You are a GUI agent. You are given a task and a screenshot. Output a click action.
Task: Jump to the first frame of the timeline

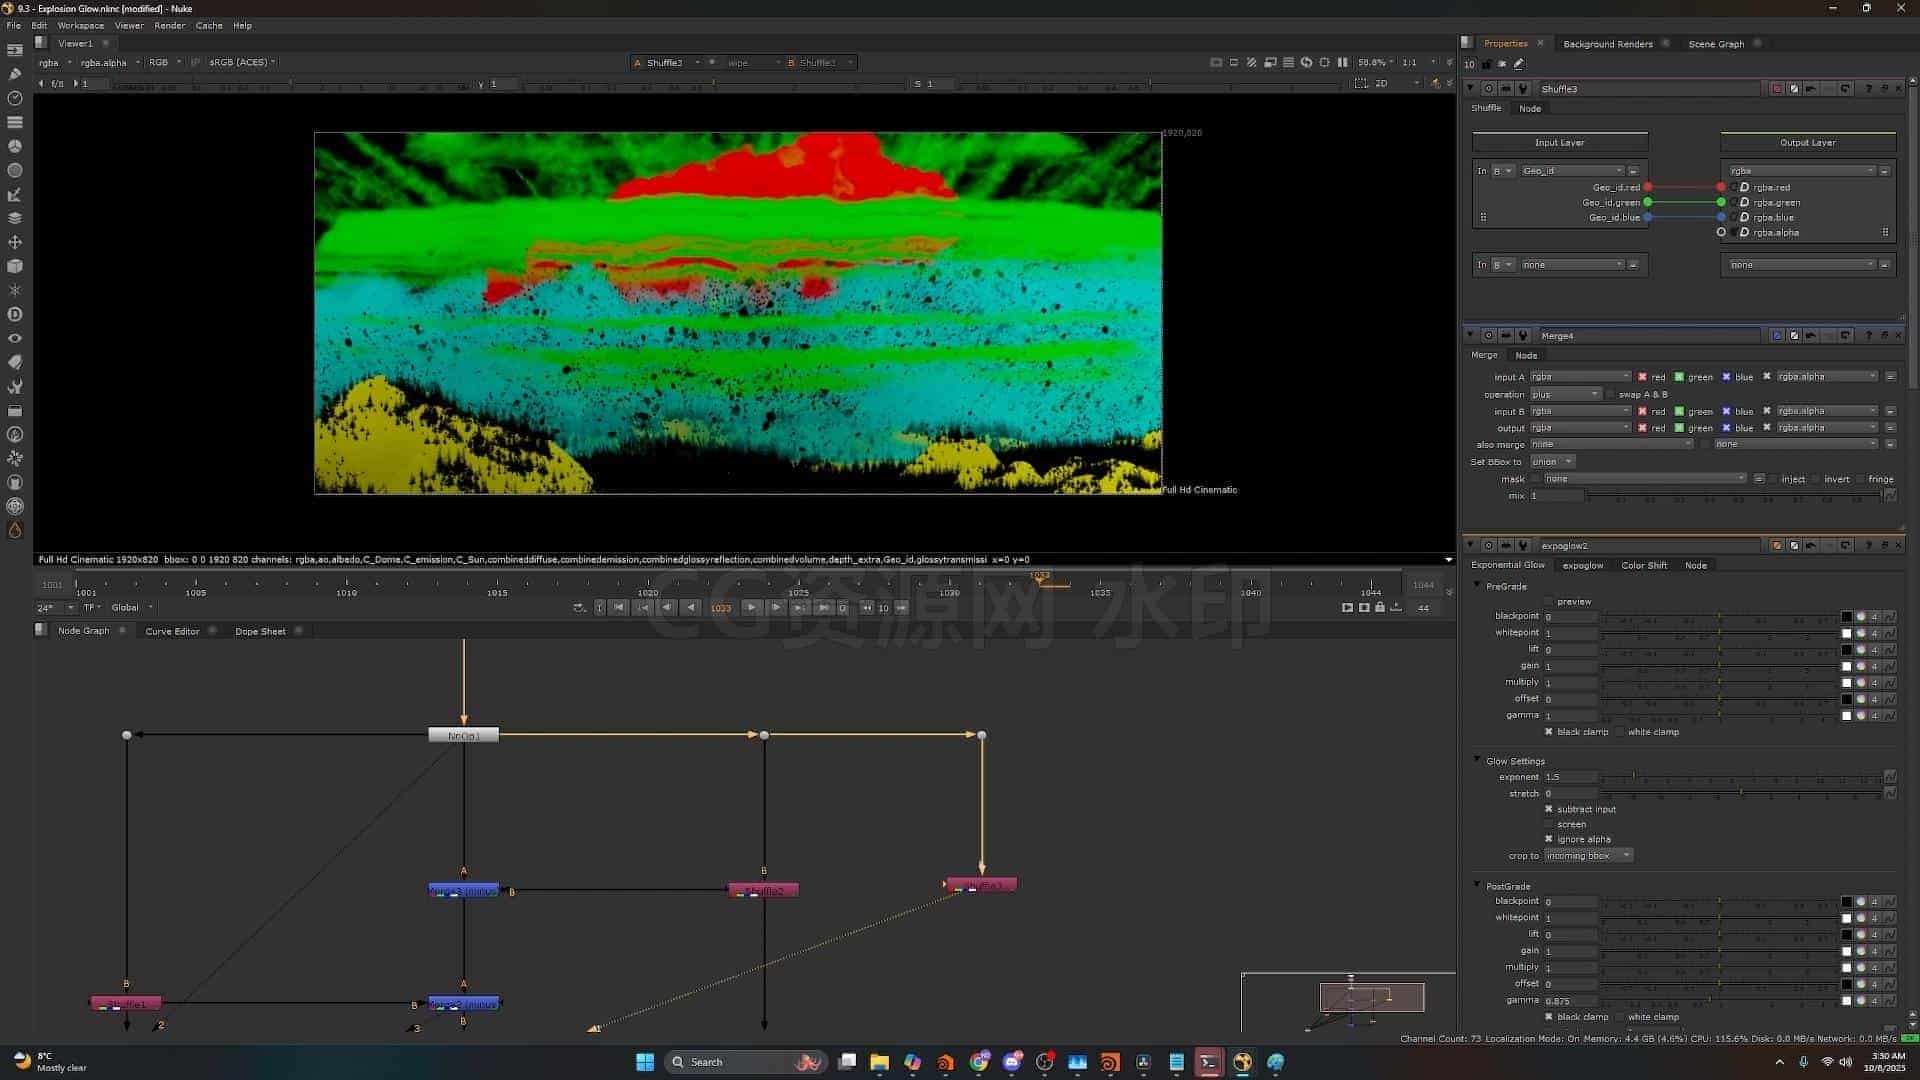click(619, 608)
